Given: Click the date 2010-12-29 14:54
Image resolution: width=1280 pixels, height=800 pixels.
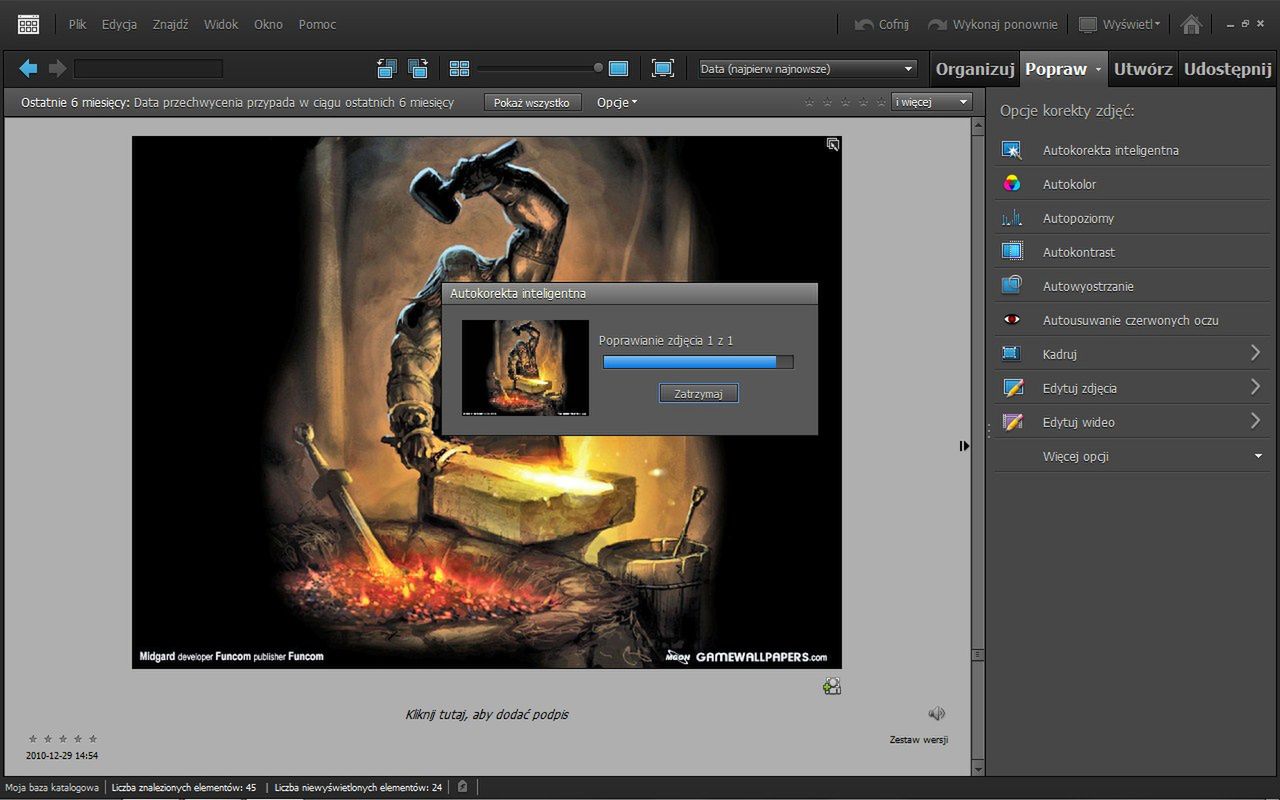Looking at the screenshot, I should (x=62, y=756).
